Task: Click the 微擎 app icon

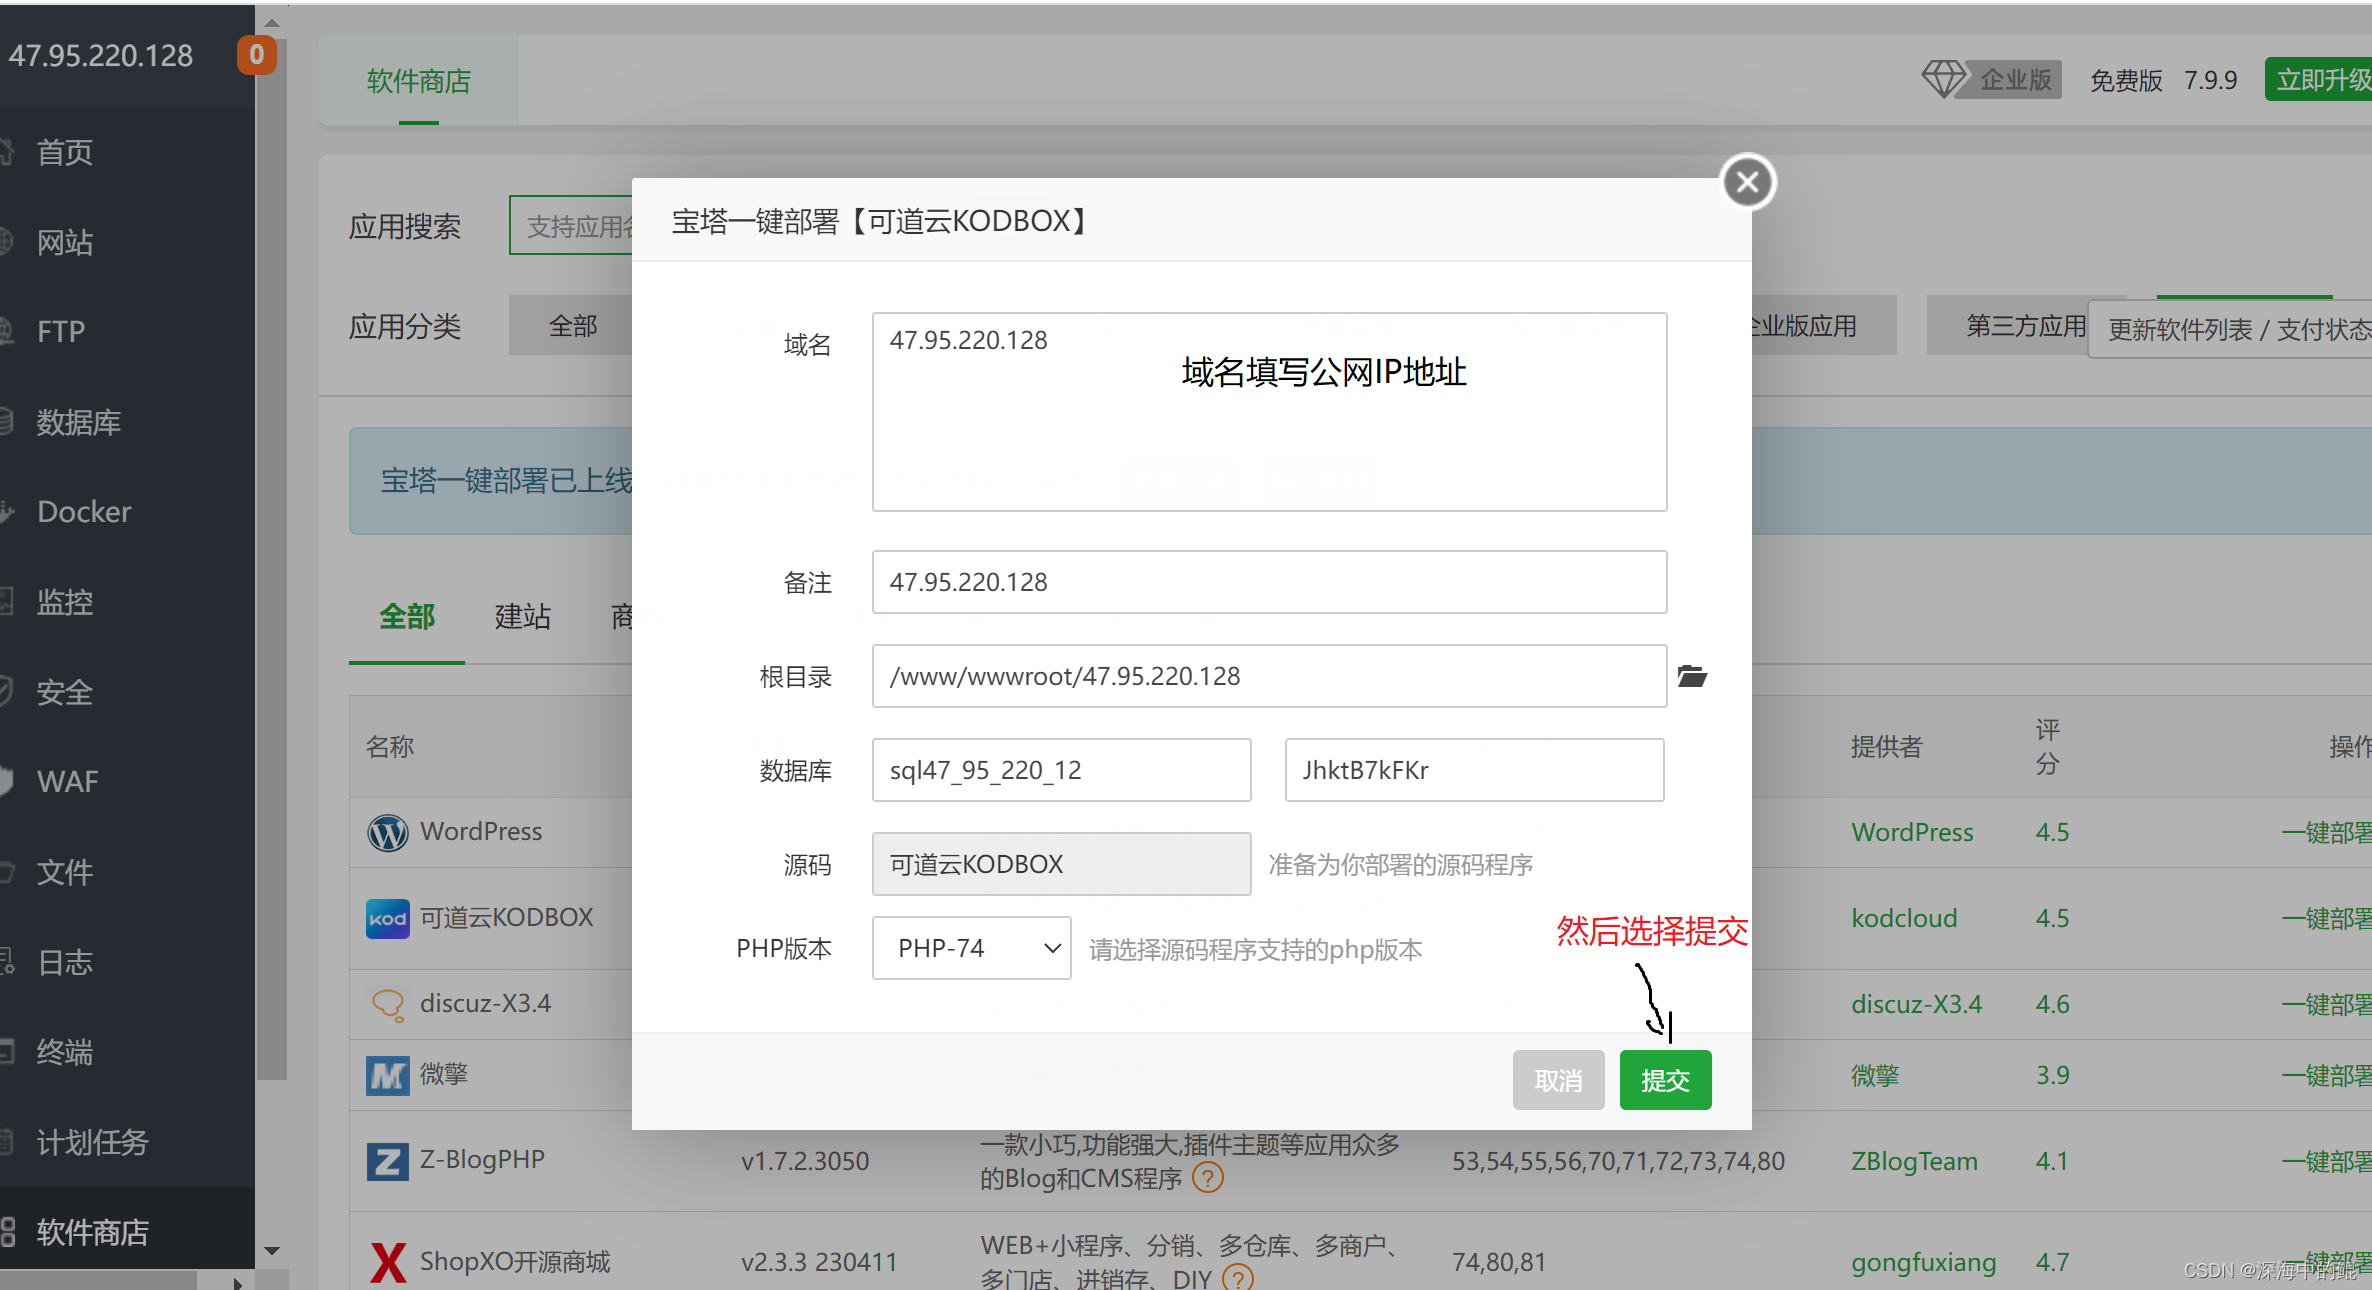Action: click(x=388, y=1075)
